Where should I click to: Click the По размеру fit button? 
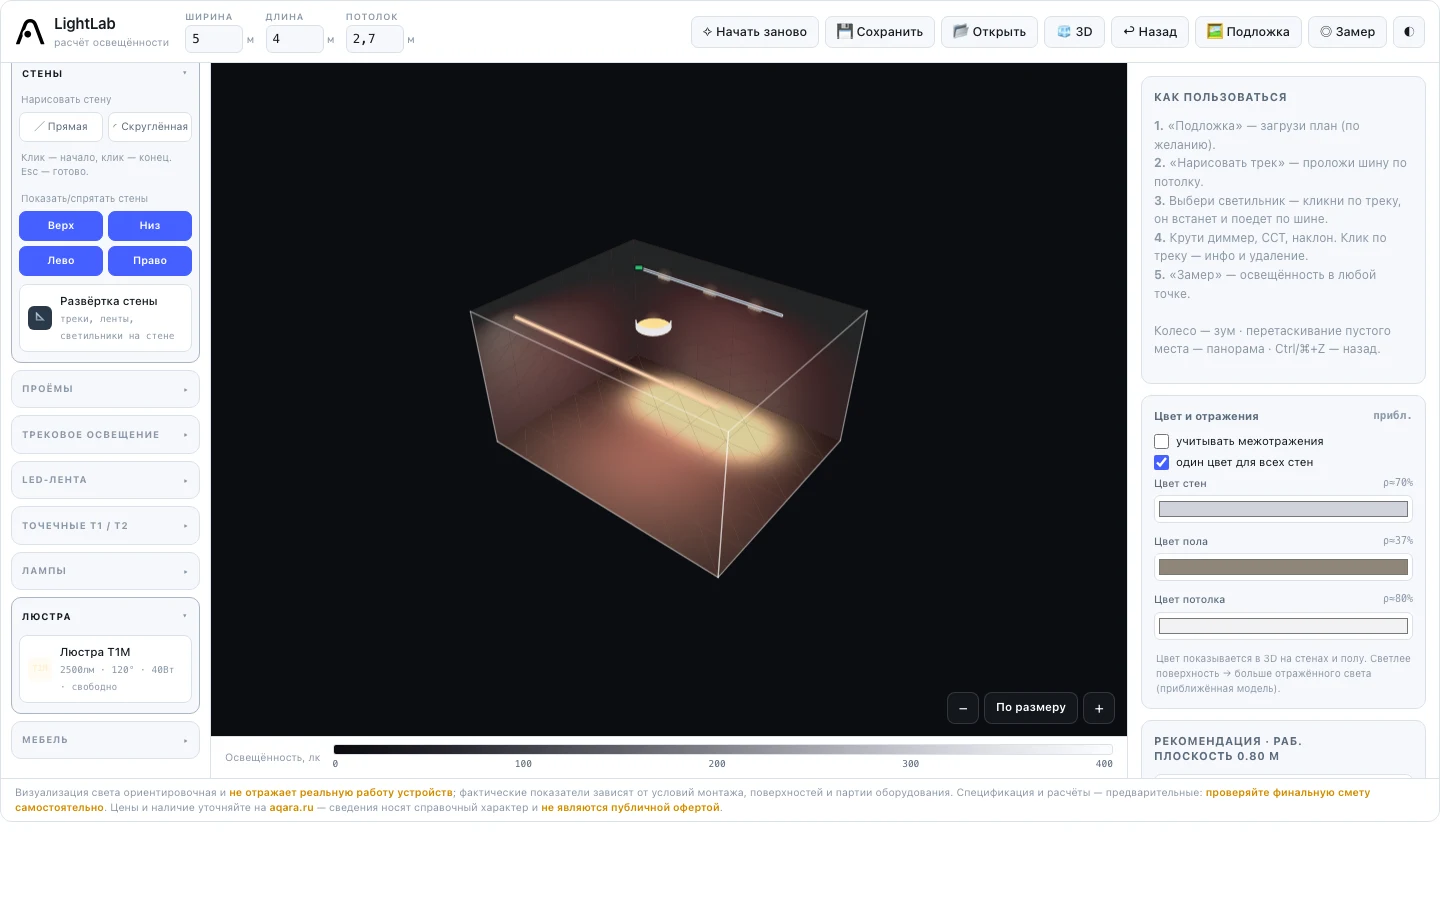pyautogui.click(x=1031, y=708)
